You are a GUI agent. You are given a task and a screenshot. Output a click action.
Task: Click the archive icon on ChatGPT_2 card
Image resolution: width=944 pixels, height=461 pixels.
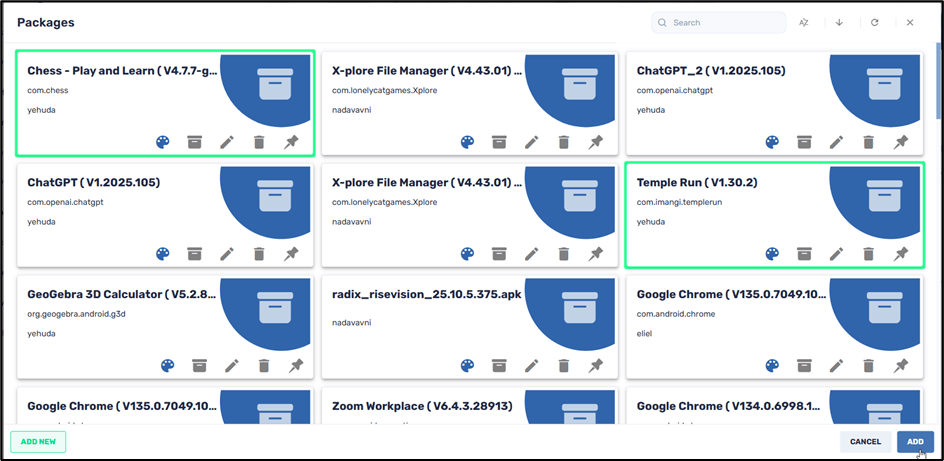coord(804,142)
